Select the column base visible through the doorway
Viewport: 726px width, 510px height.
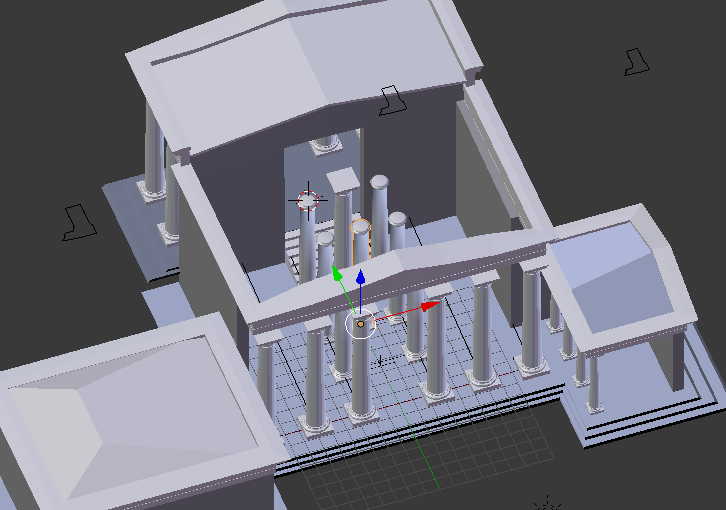(x=326, y=145)
